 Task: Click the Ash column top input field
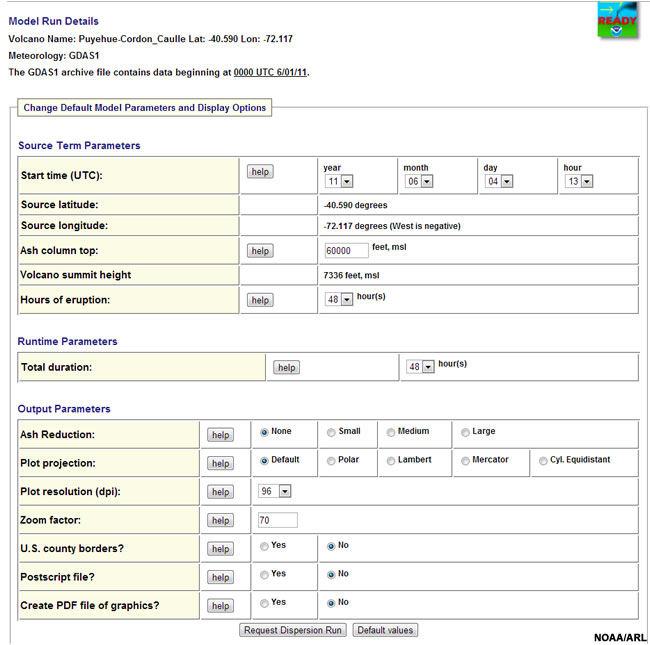[x=347, y=250]
